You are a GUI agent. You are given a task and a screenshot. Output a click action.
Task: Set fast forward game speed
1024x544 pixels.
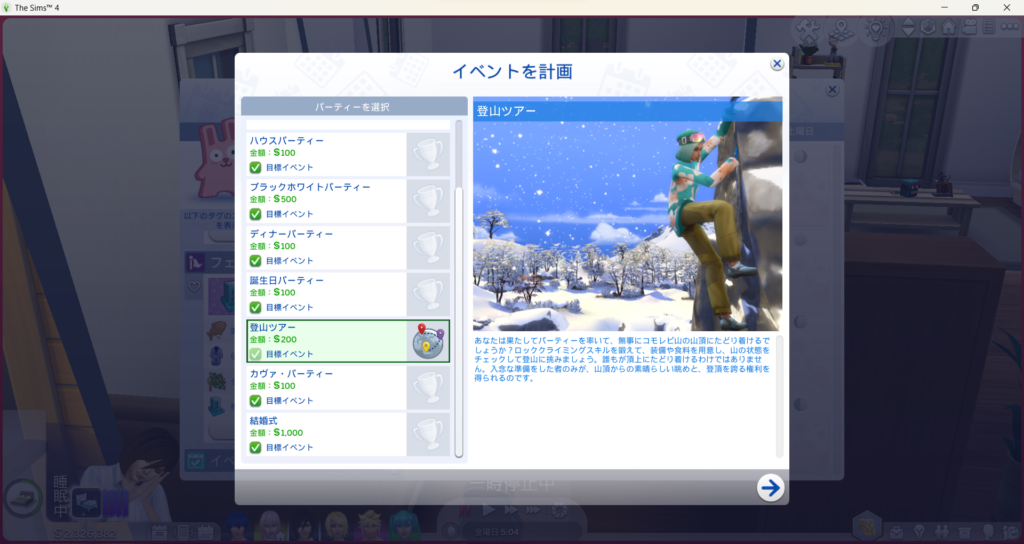point(511,510)
